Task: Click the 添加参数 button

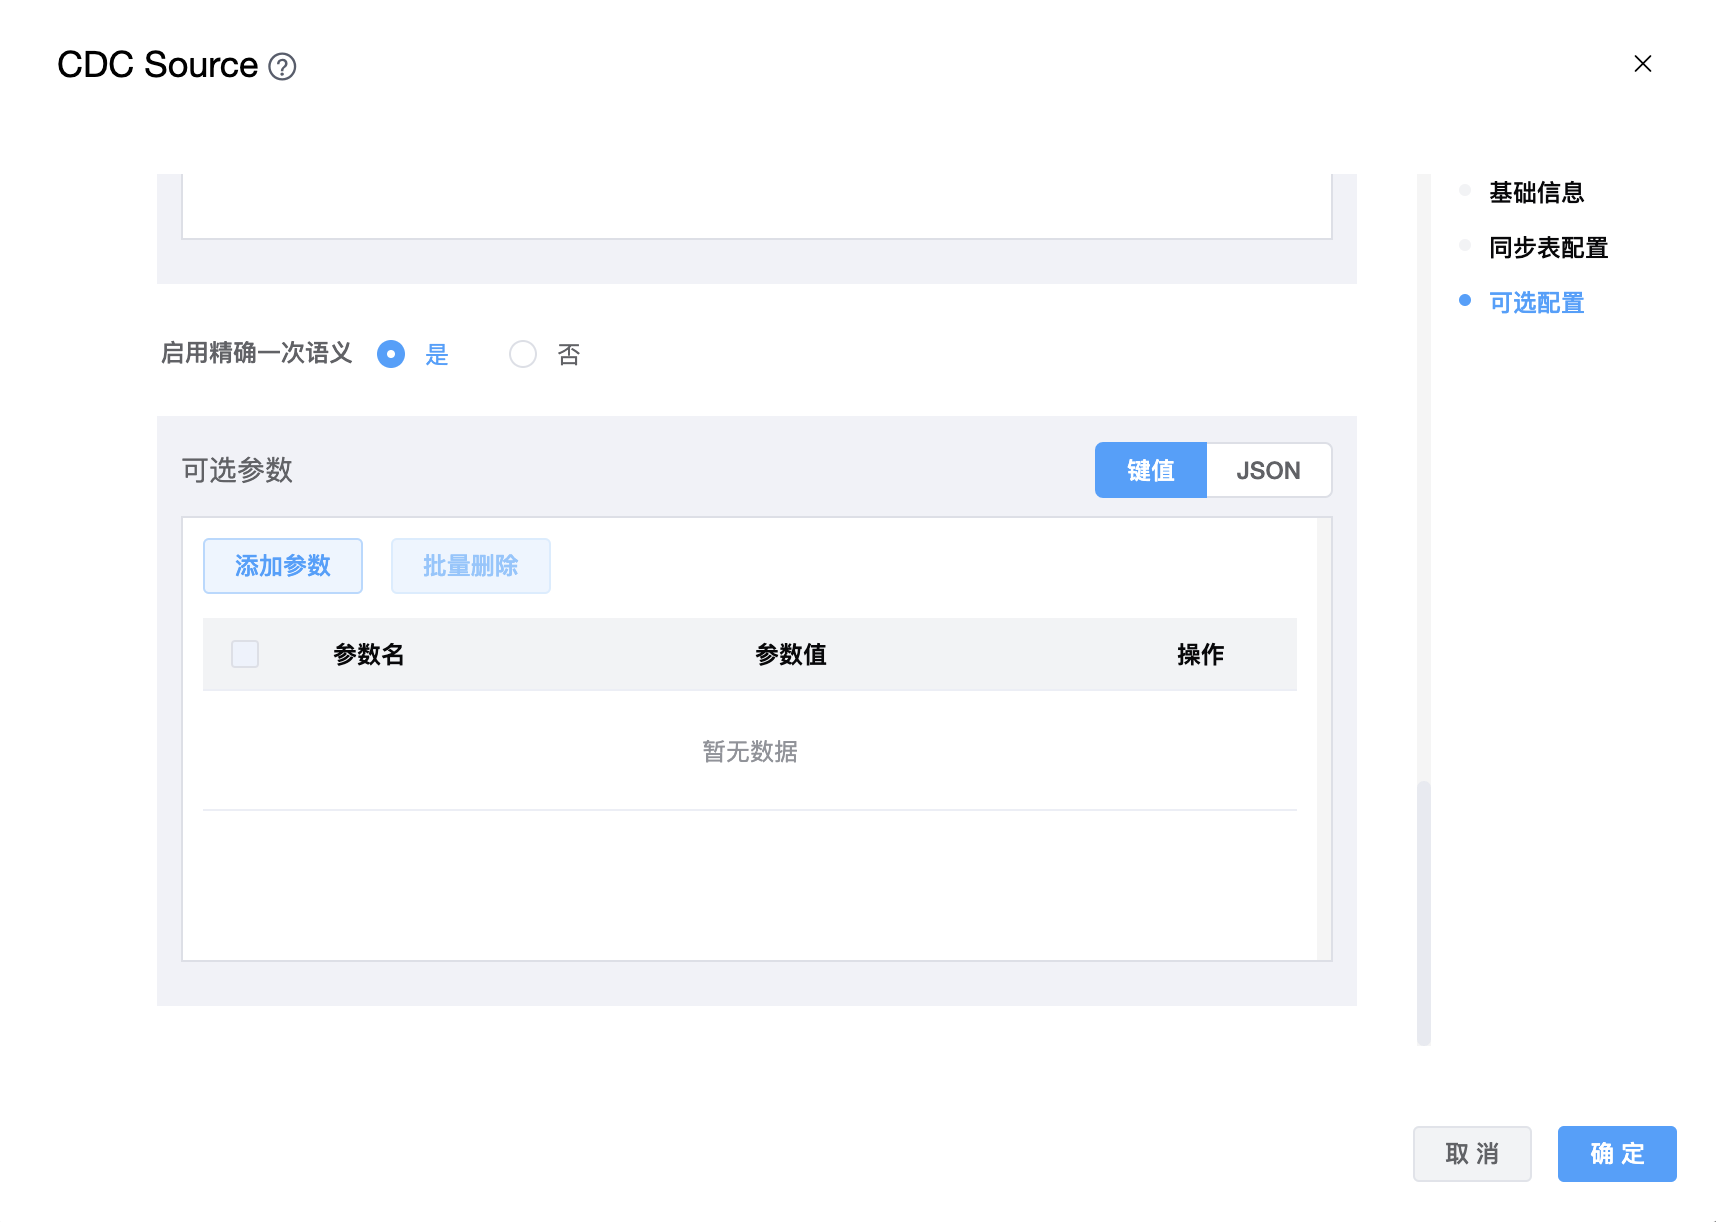Action: click(282, 566)
